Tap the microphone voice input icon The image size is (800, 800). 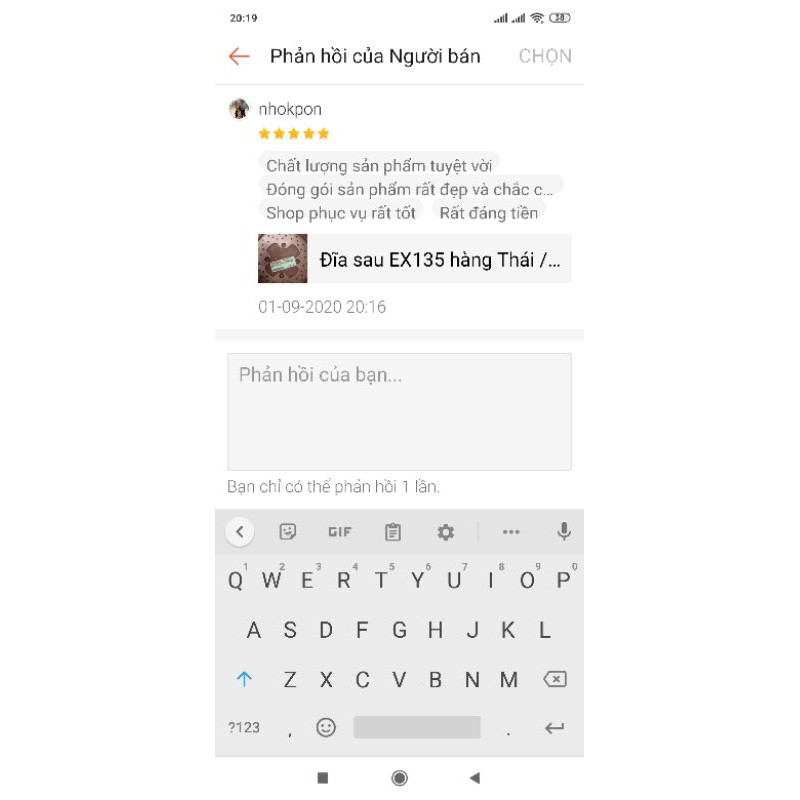click(564, 532)
